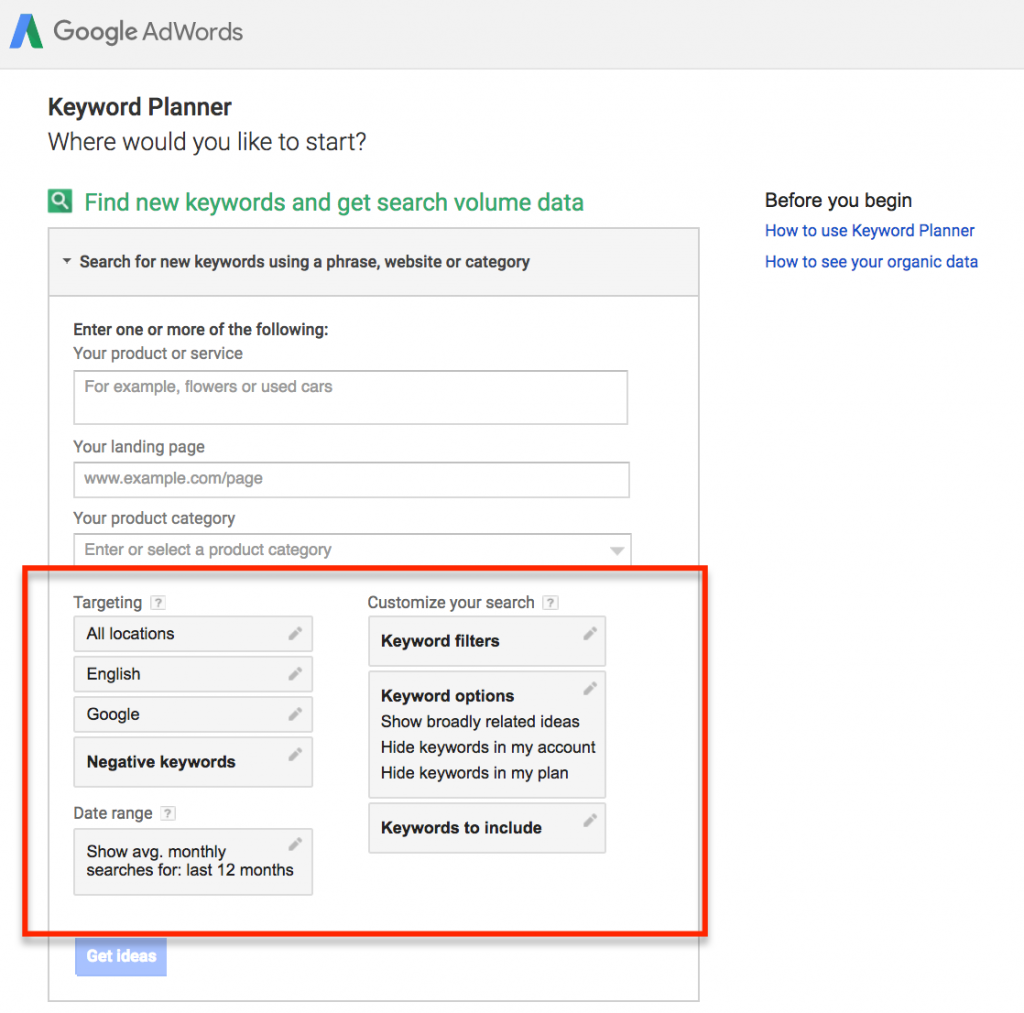Click the Your product or service field
The height and width of the screenshot is (1013, 1024).
(351, 397)
